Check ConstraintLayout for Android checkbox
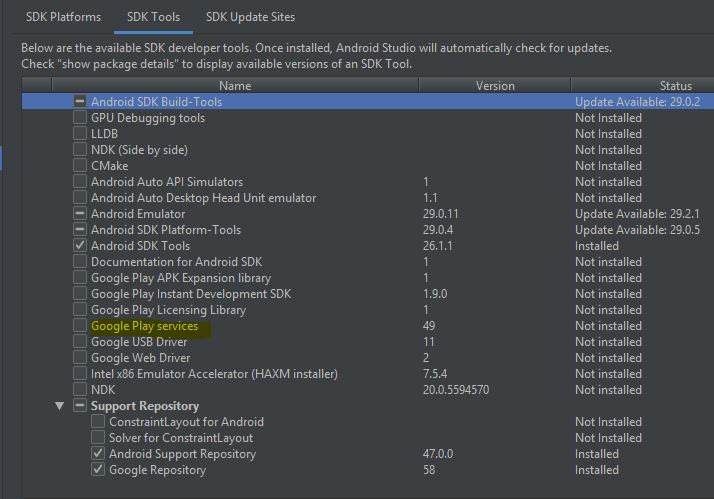Viewport: 714px width, 499px height. (98, 422)
